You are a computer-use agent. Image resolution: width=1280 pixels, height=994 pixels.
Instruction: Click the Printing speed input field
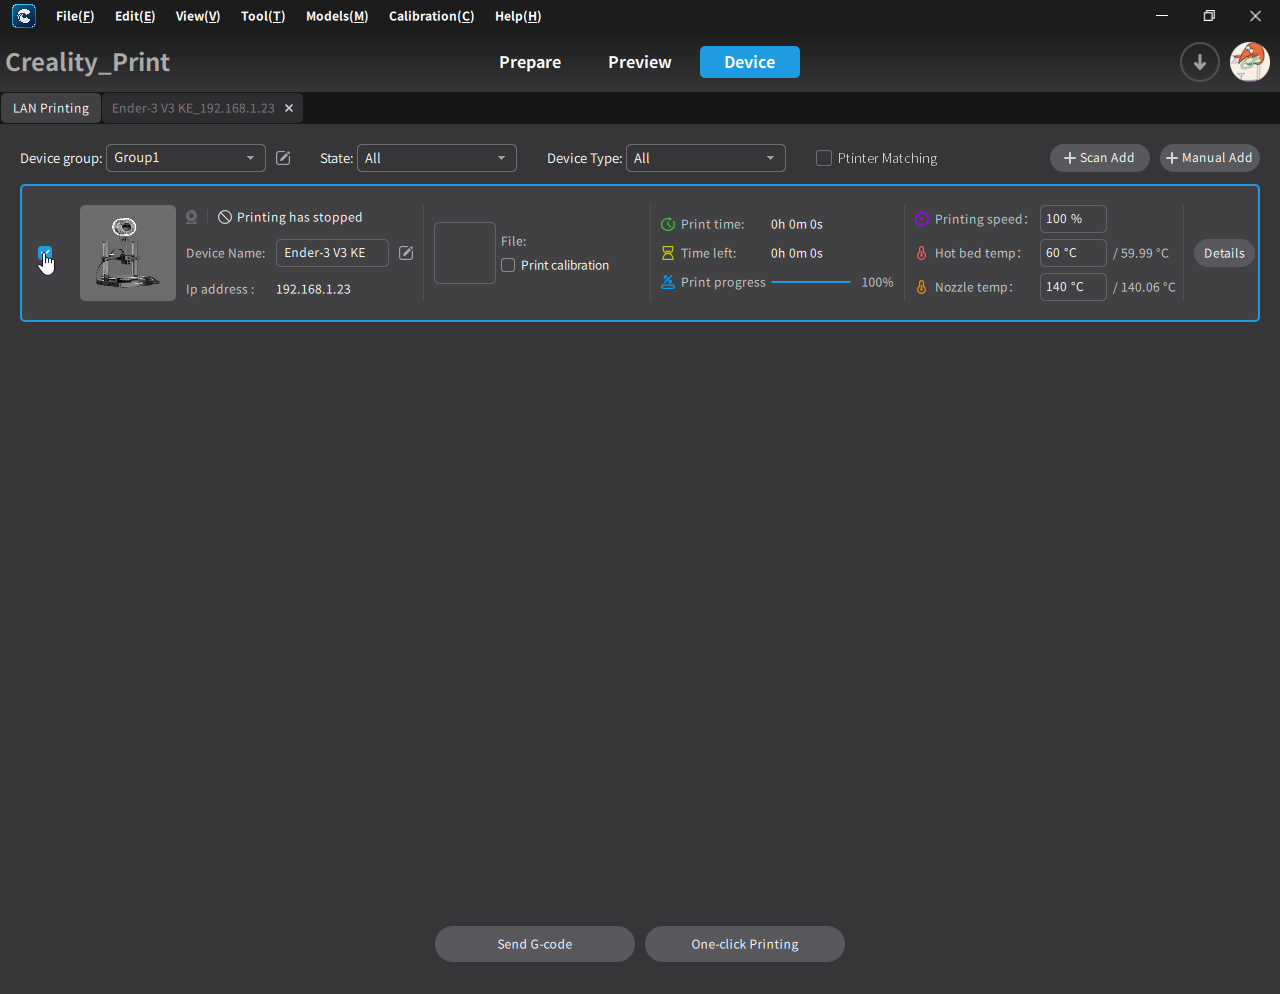(1073, 219)
